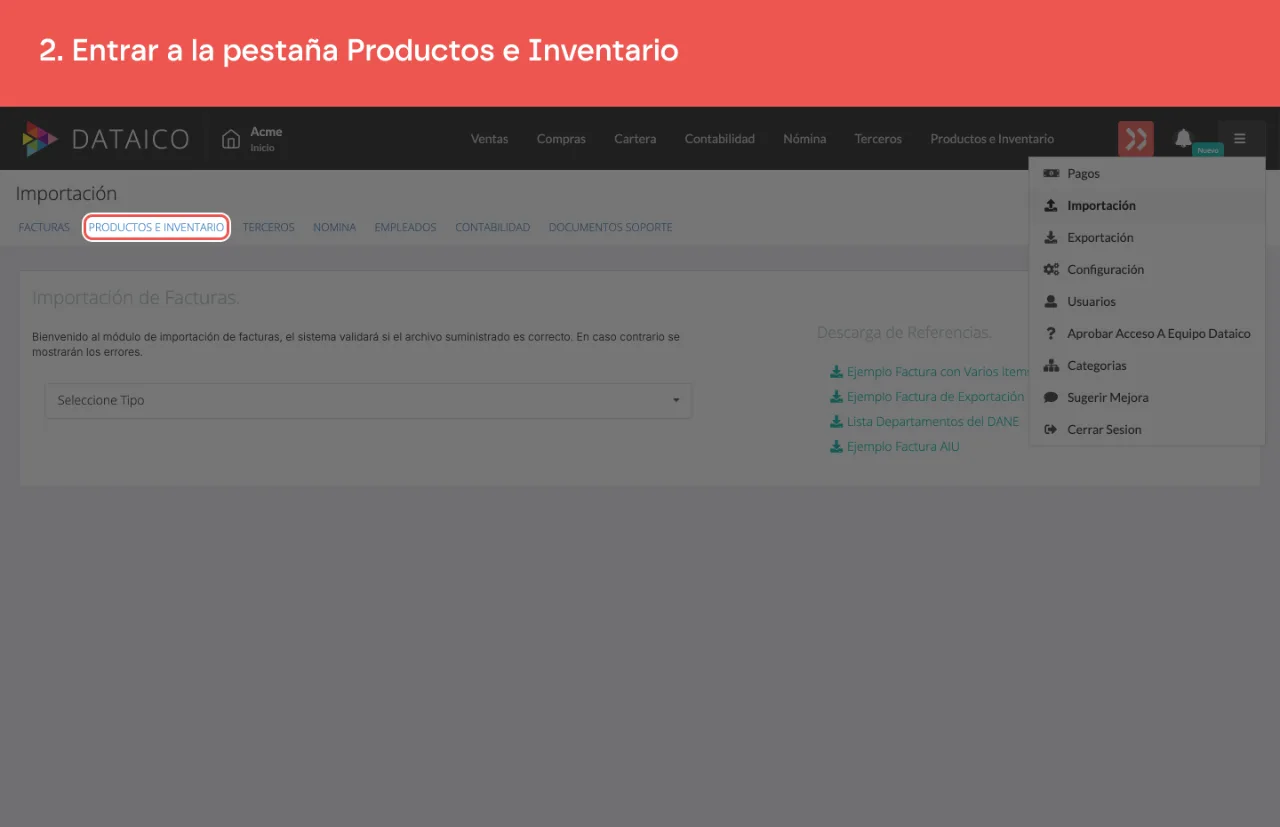
Task: Click the Acme Inicio company label
Action: pos(266,139)
